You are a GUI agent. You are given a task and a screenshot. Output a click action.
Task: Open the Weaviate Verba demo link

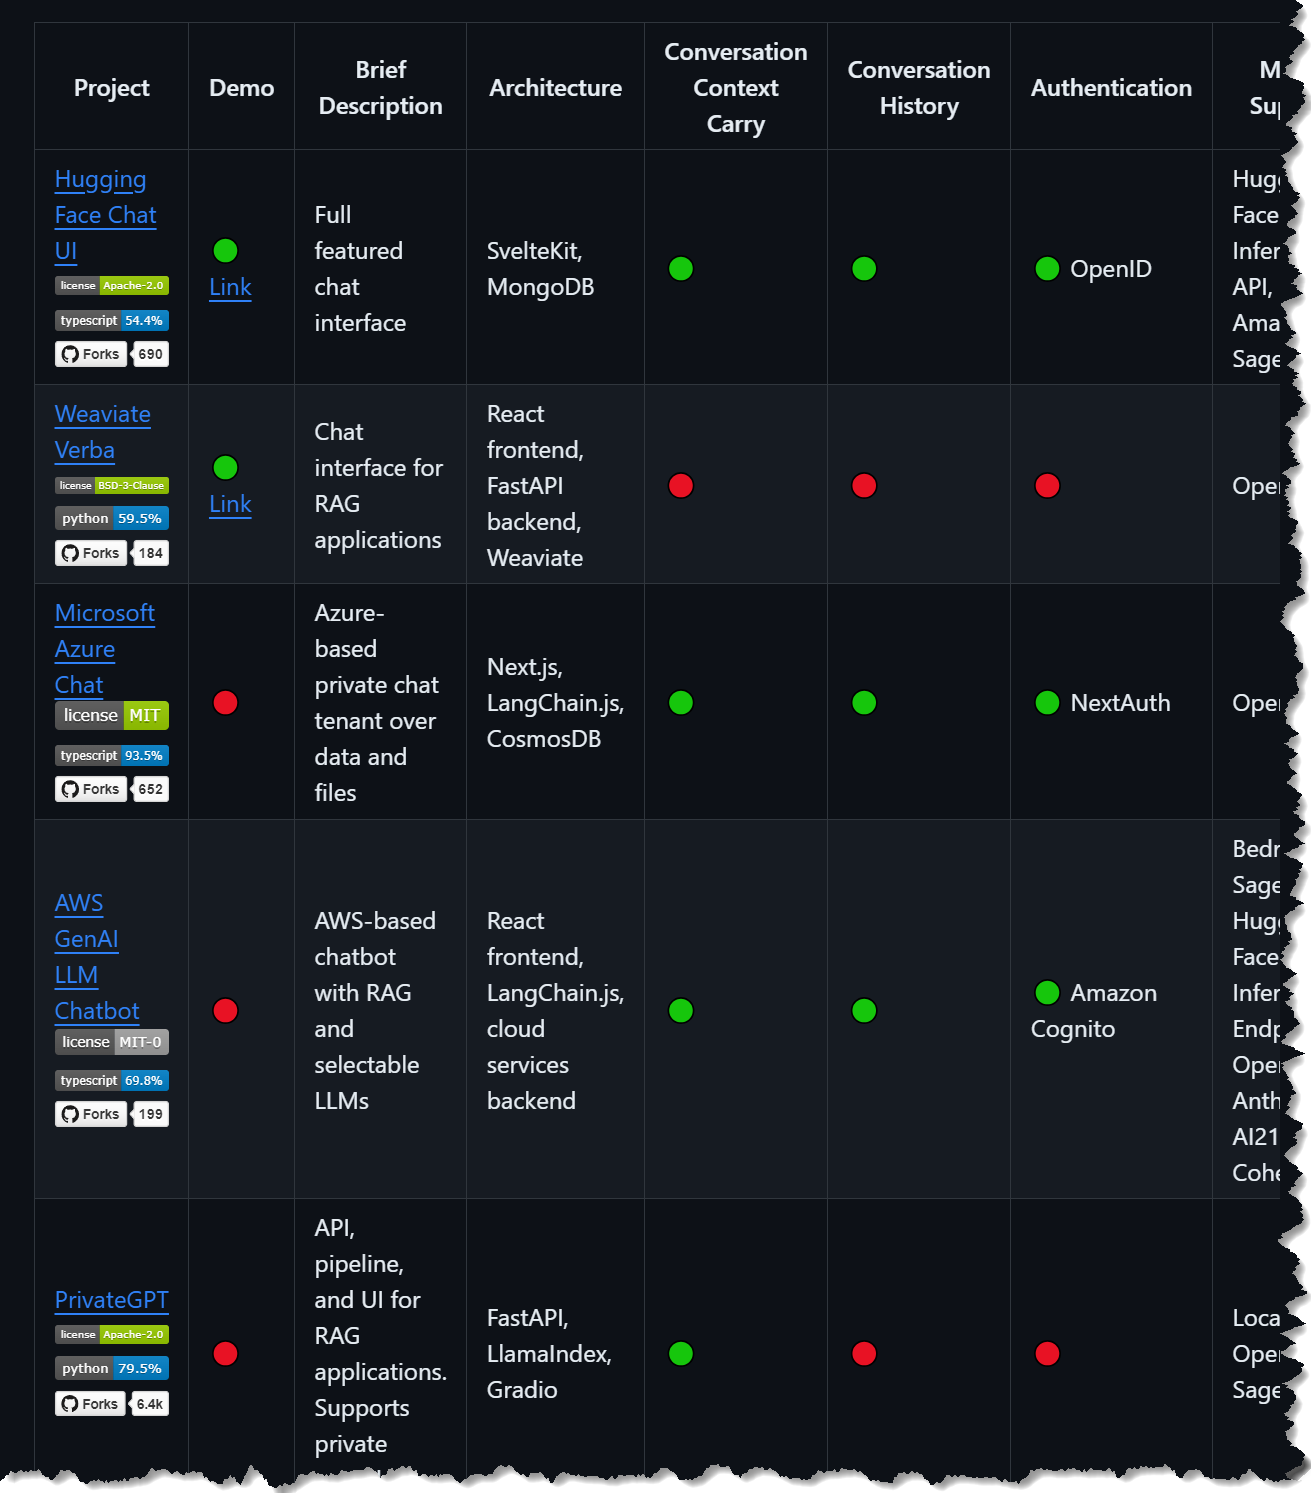pos(230,504)
